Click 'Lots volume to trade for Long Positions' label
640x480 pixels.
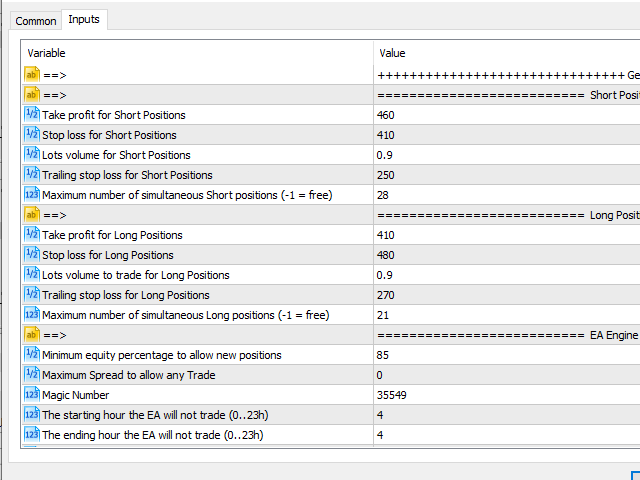click(136, 275)
